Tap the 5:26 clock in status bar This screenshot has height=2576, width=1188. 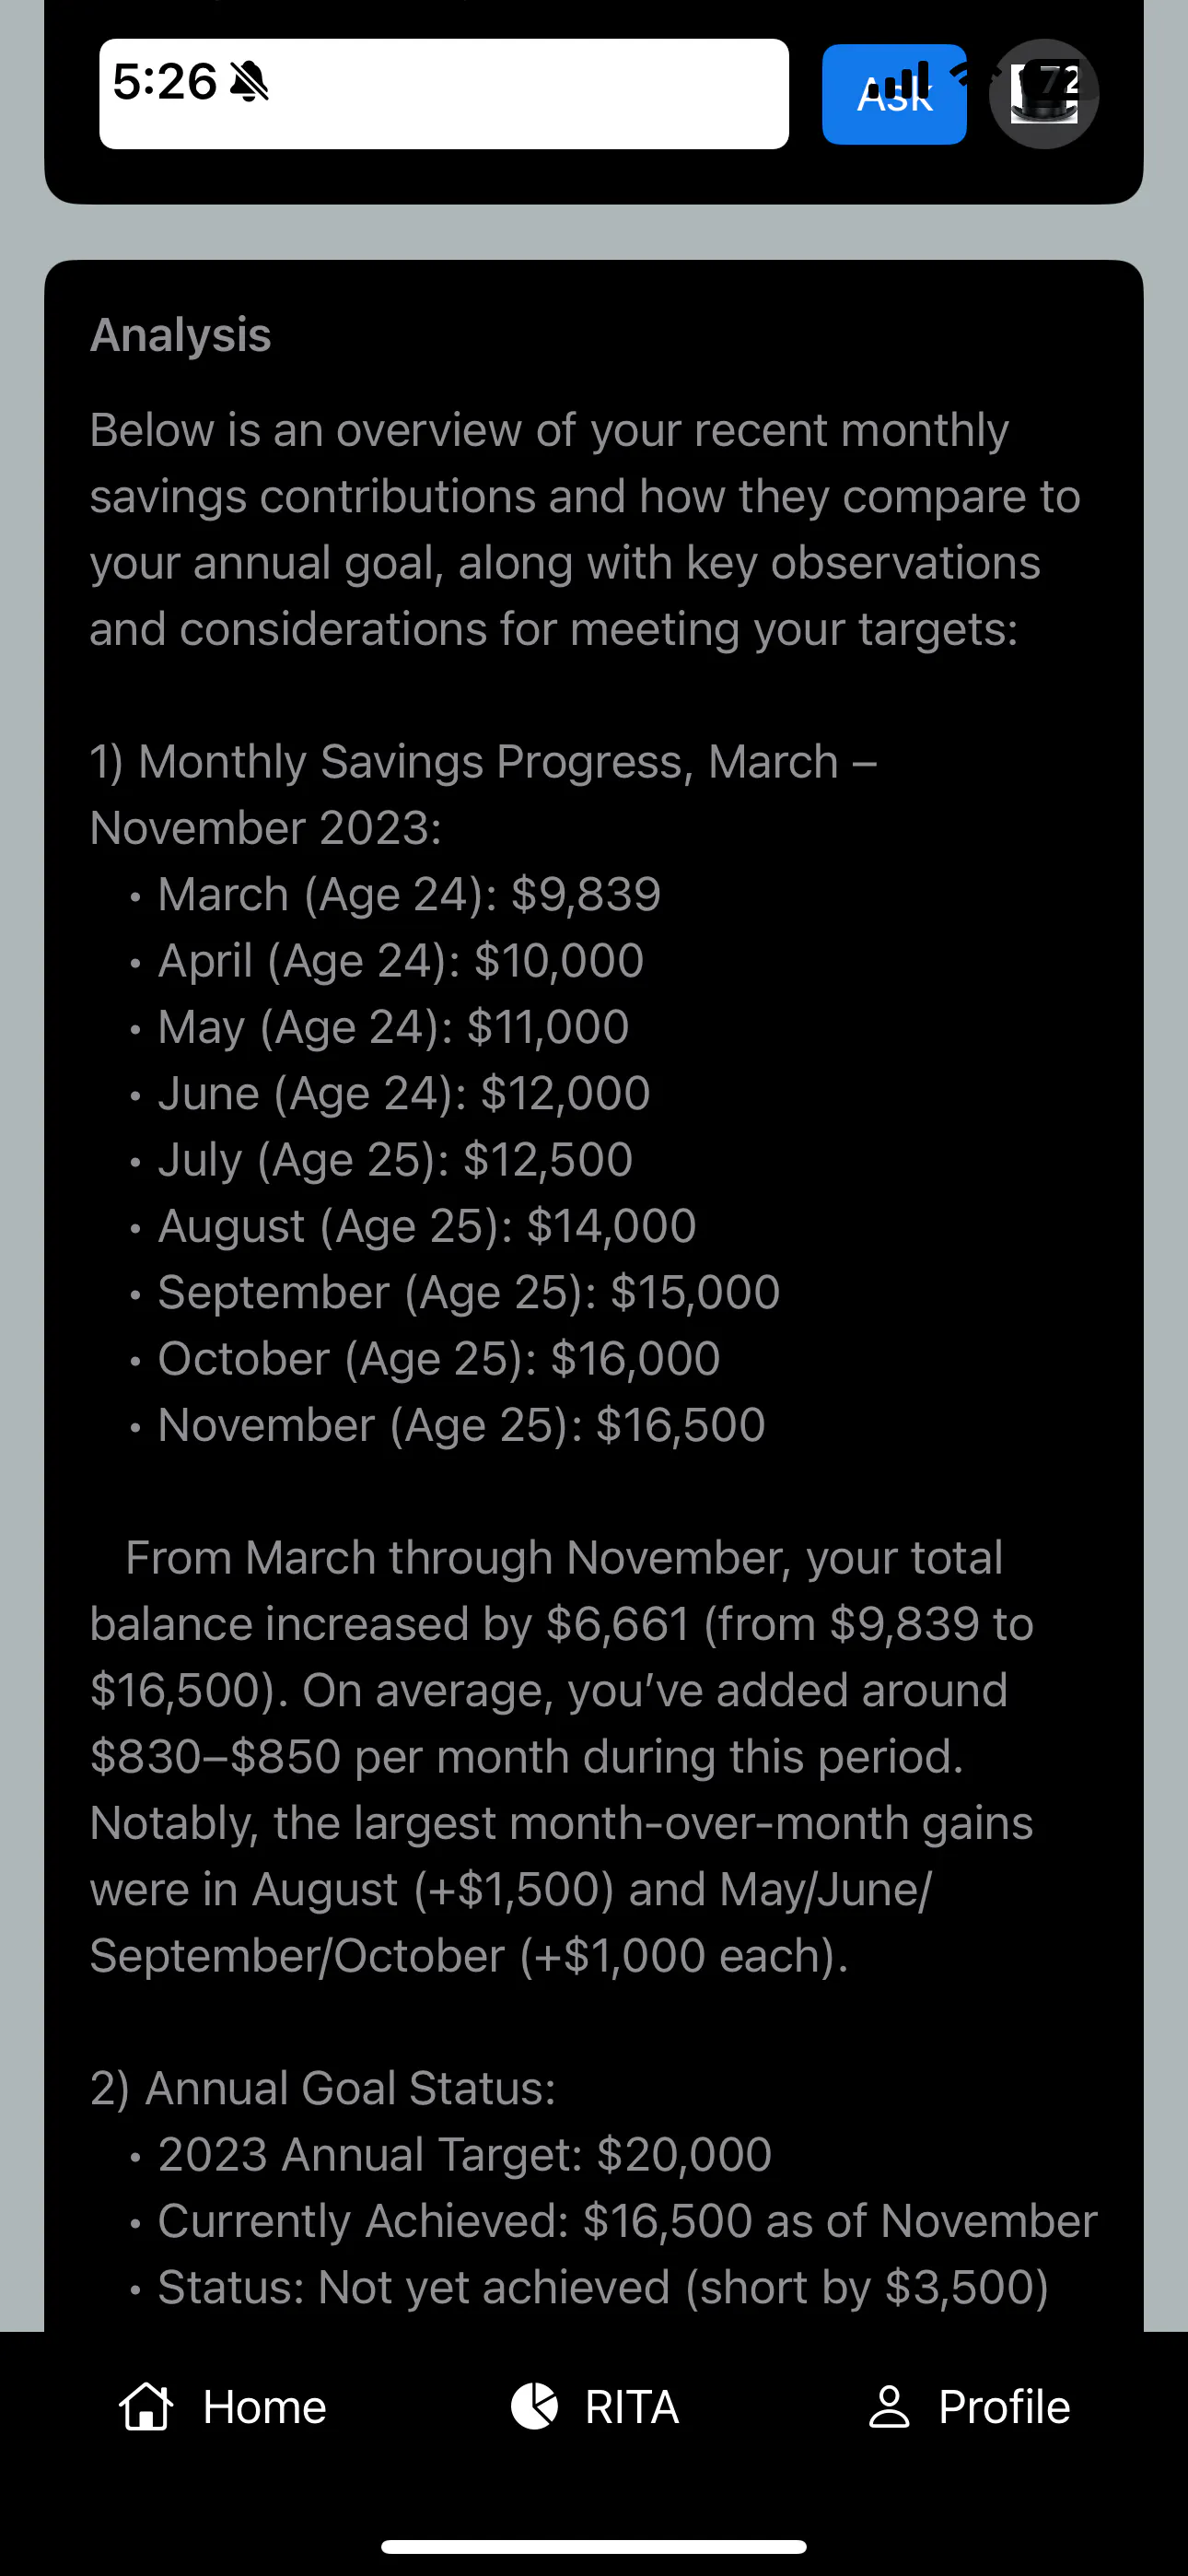[164, 81]
